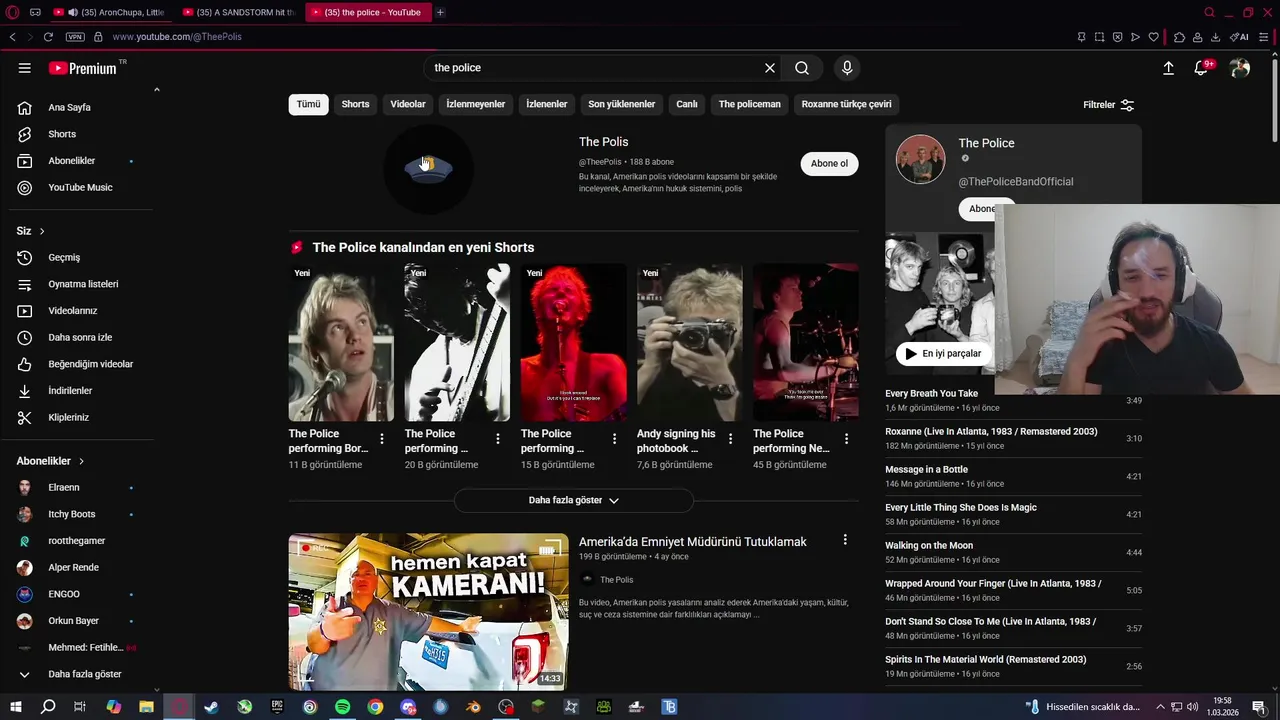Image resolution: width=1280 pixels, height=720 pixels.
Task: Open Blender from the taskbar
Action: 473,707
